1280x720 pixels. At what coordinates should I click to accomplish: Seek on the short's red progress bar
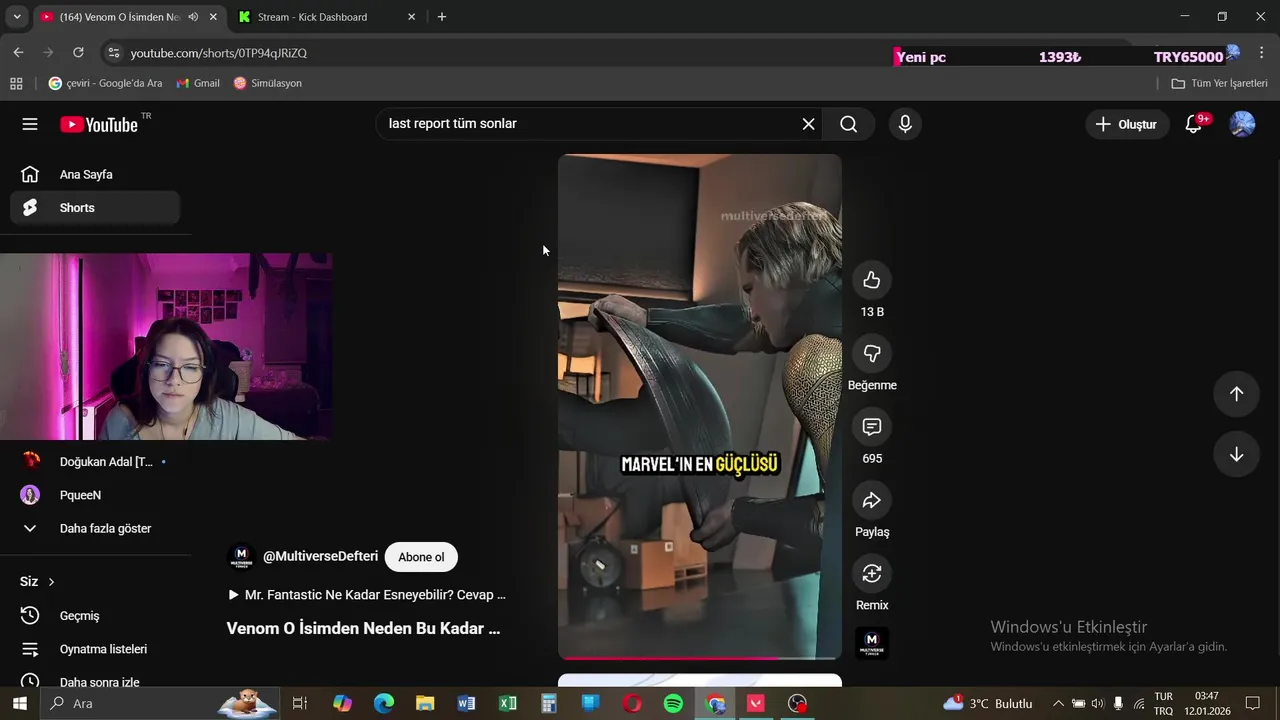click(700, 658)
